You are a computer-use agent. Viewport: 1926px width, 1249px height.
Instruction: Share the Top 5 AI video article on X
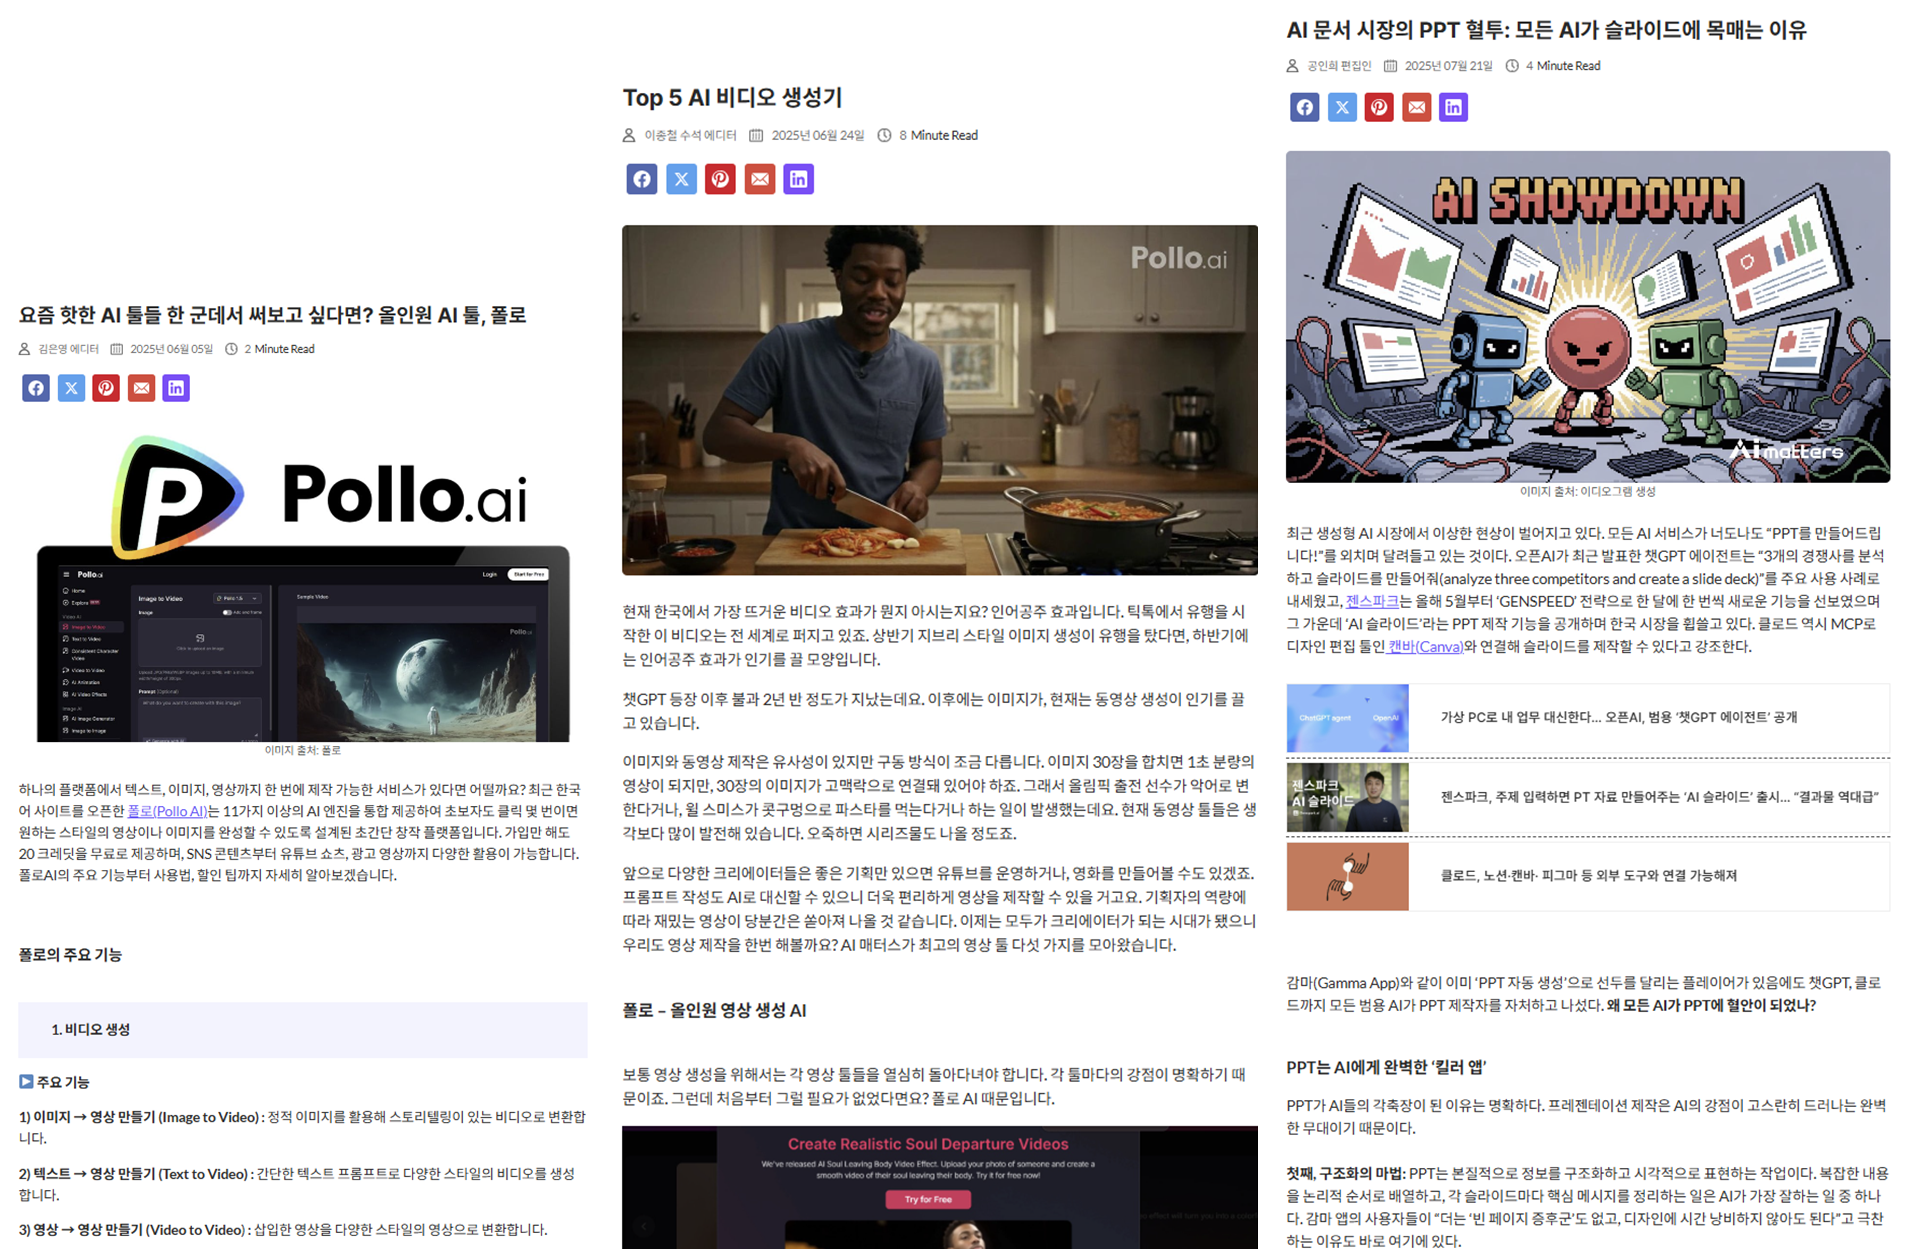pos(681,179)
